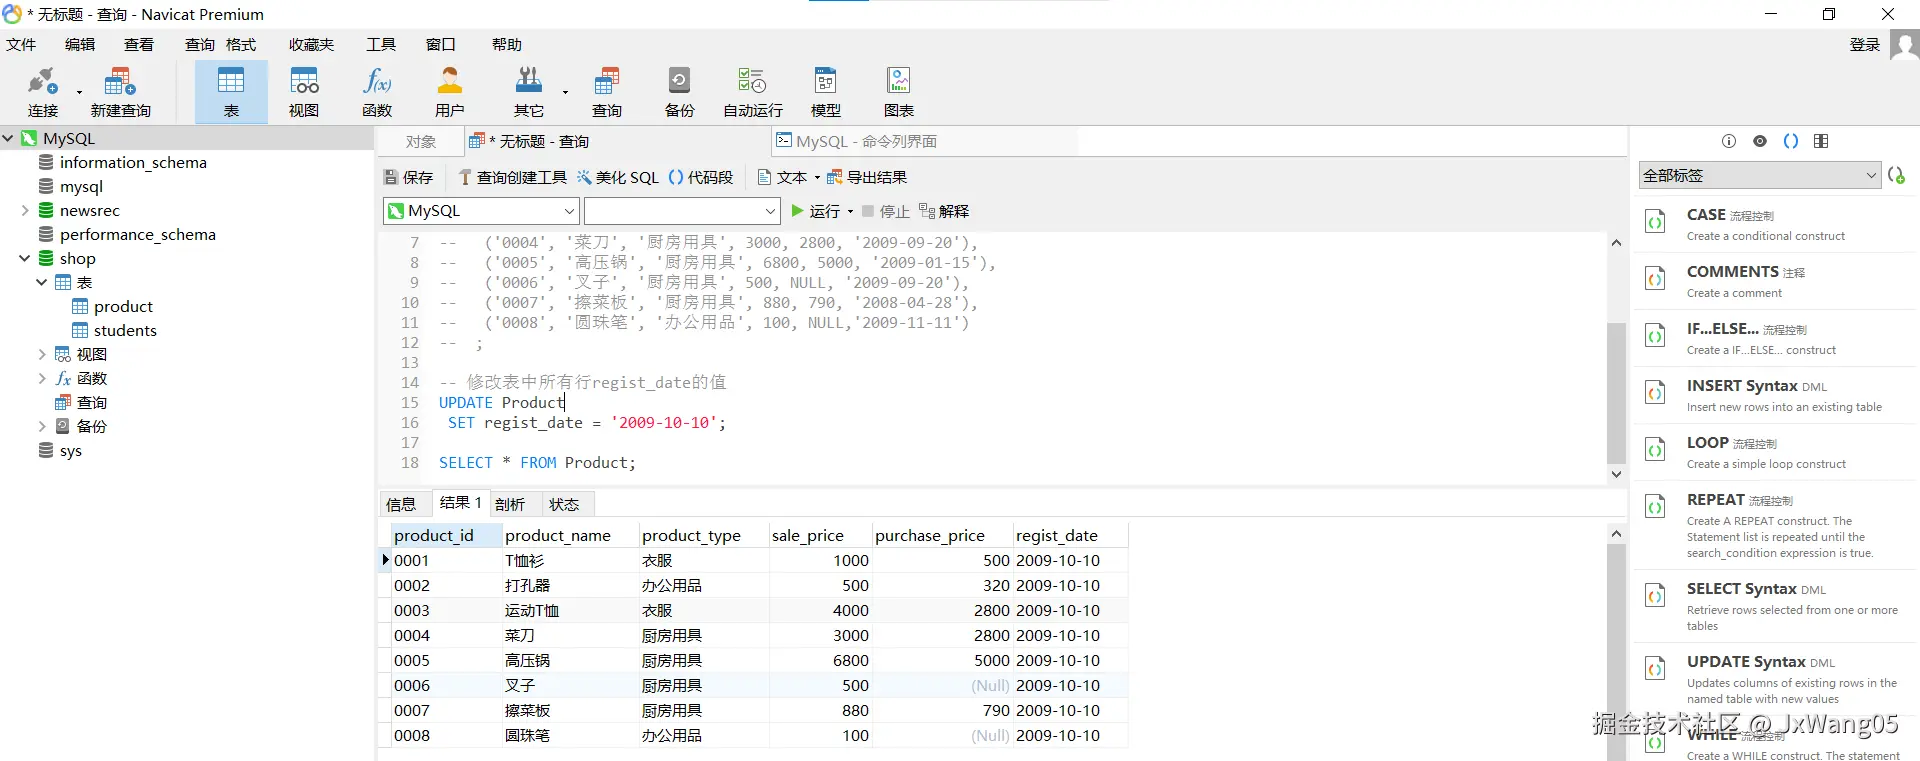Click the 登录 sign-in link
Viewport: 1920px width, 761px height.
click(x=1865, y=45)
